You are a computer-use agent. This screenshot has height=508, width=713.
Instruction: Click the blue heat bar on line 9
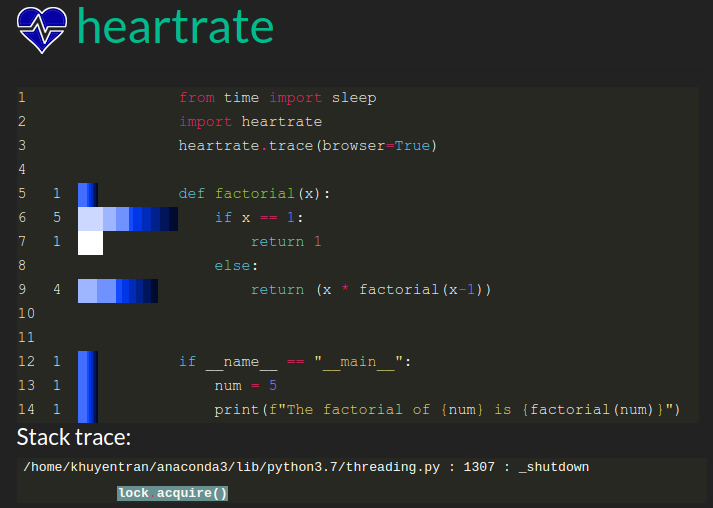118,290
